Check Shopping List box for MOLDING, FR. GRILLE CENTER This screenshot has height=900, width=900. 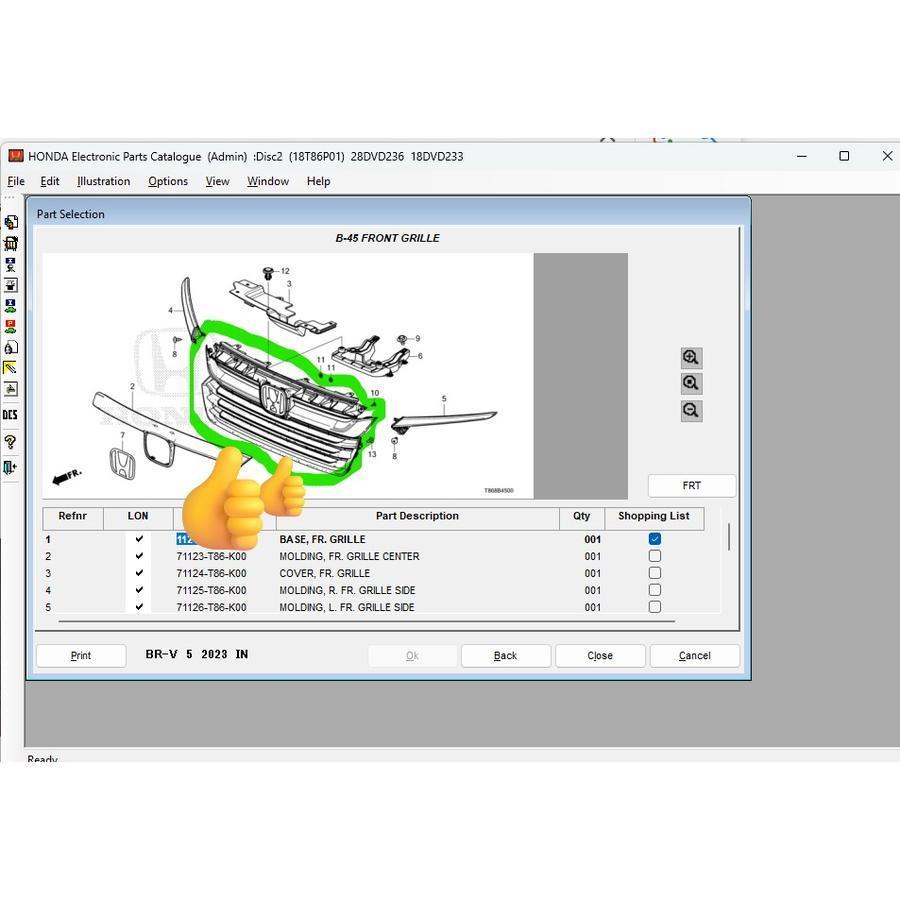pos(655,556)
